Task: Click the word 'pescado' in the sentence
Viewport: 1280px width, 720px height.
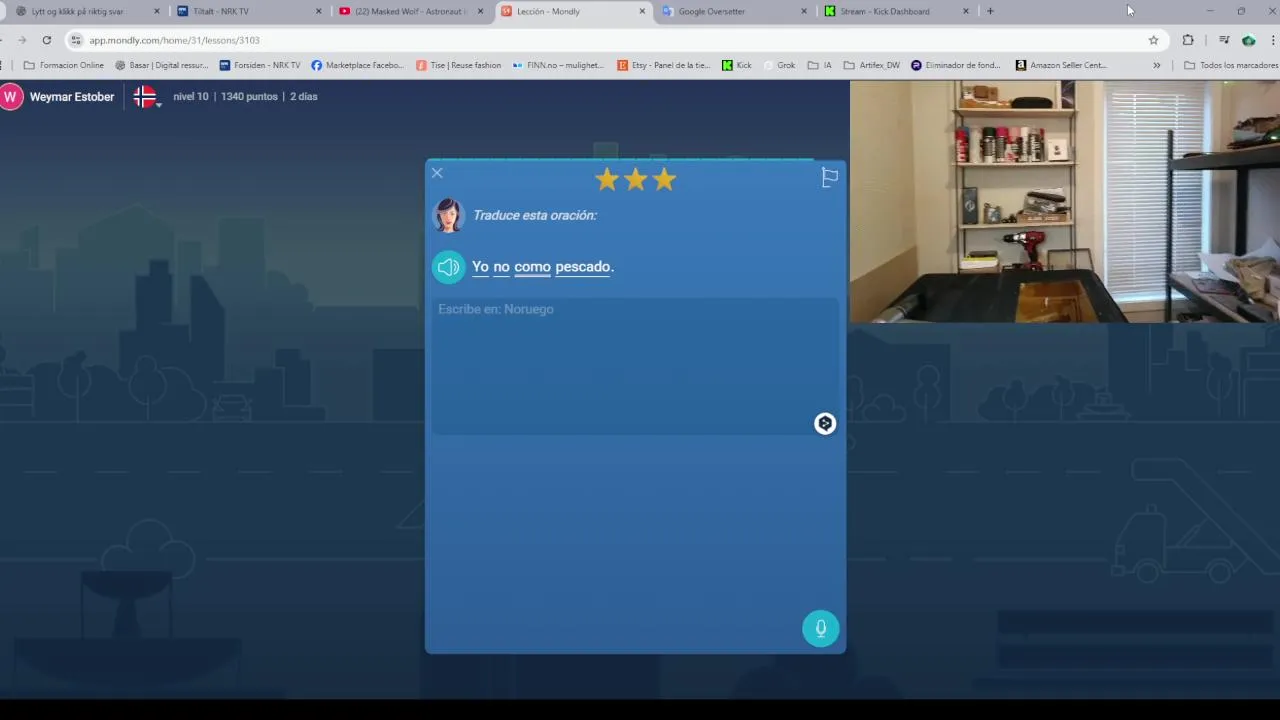Action: coord(583,267)
